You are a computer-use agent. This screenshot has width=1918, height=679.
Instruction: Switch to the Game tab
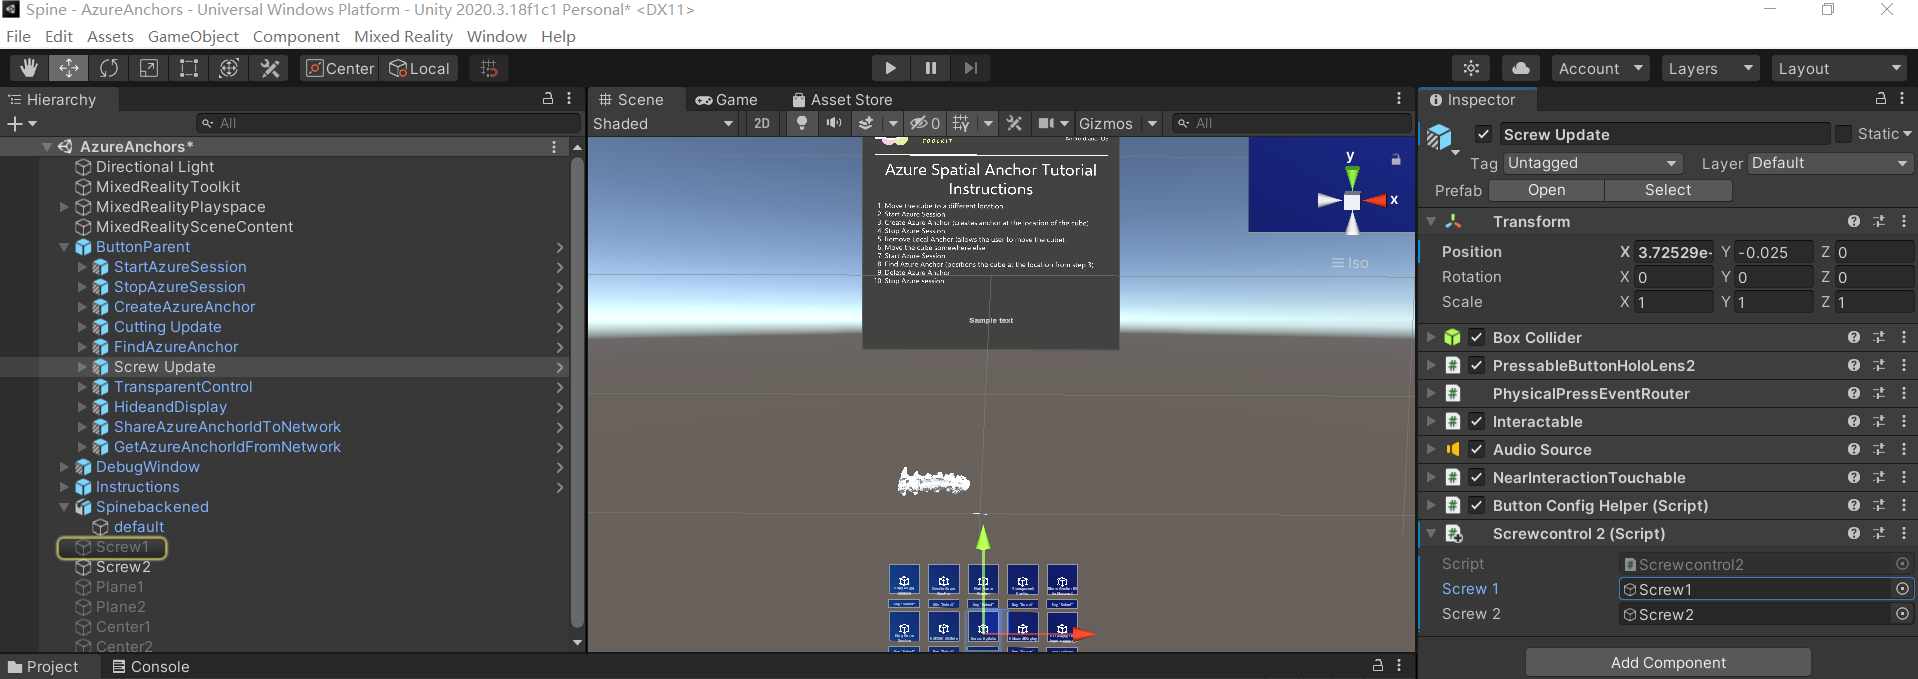pos(727,99)
